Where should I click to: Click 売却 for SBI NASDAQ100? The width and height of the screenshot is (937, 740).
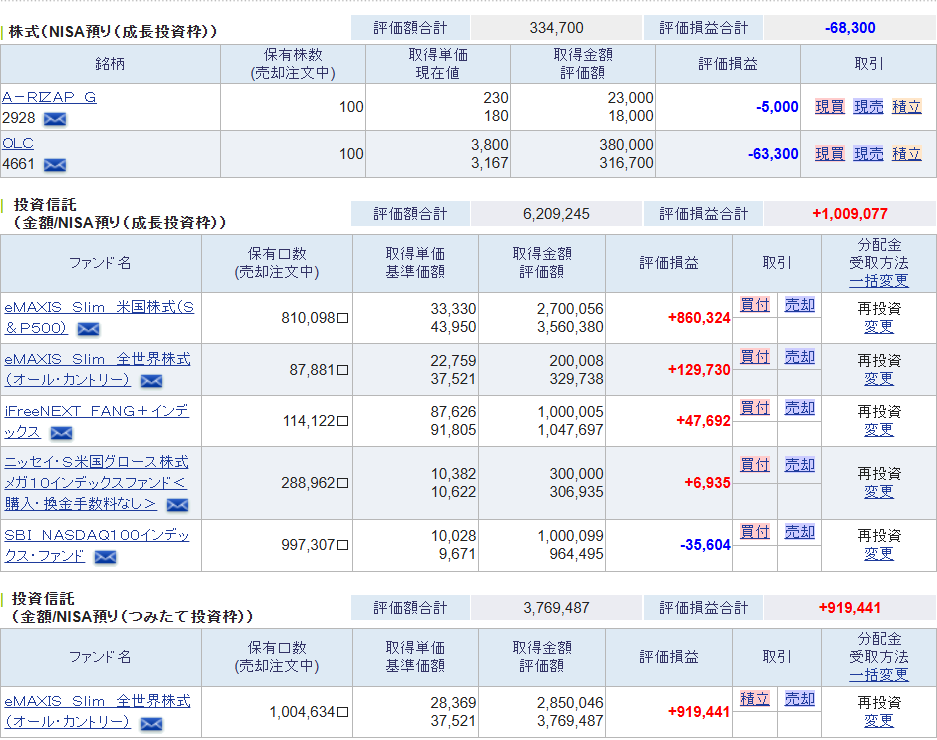click(800, 531)
